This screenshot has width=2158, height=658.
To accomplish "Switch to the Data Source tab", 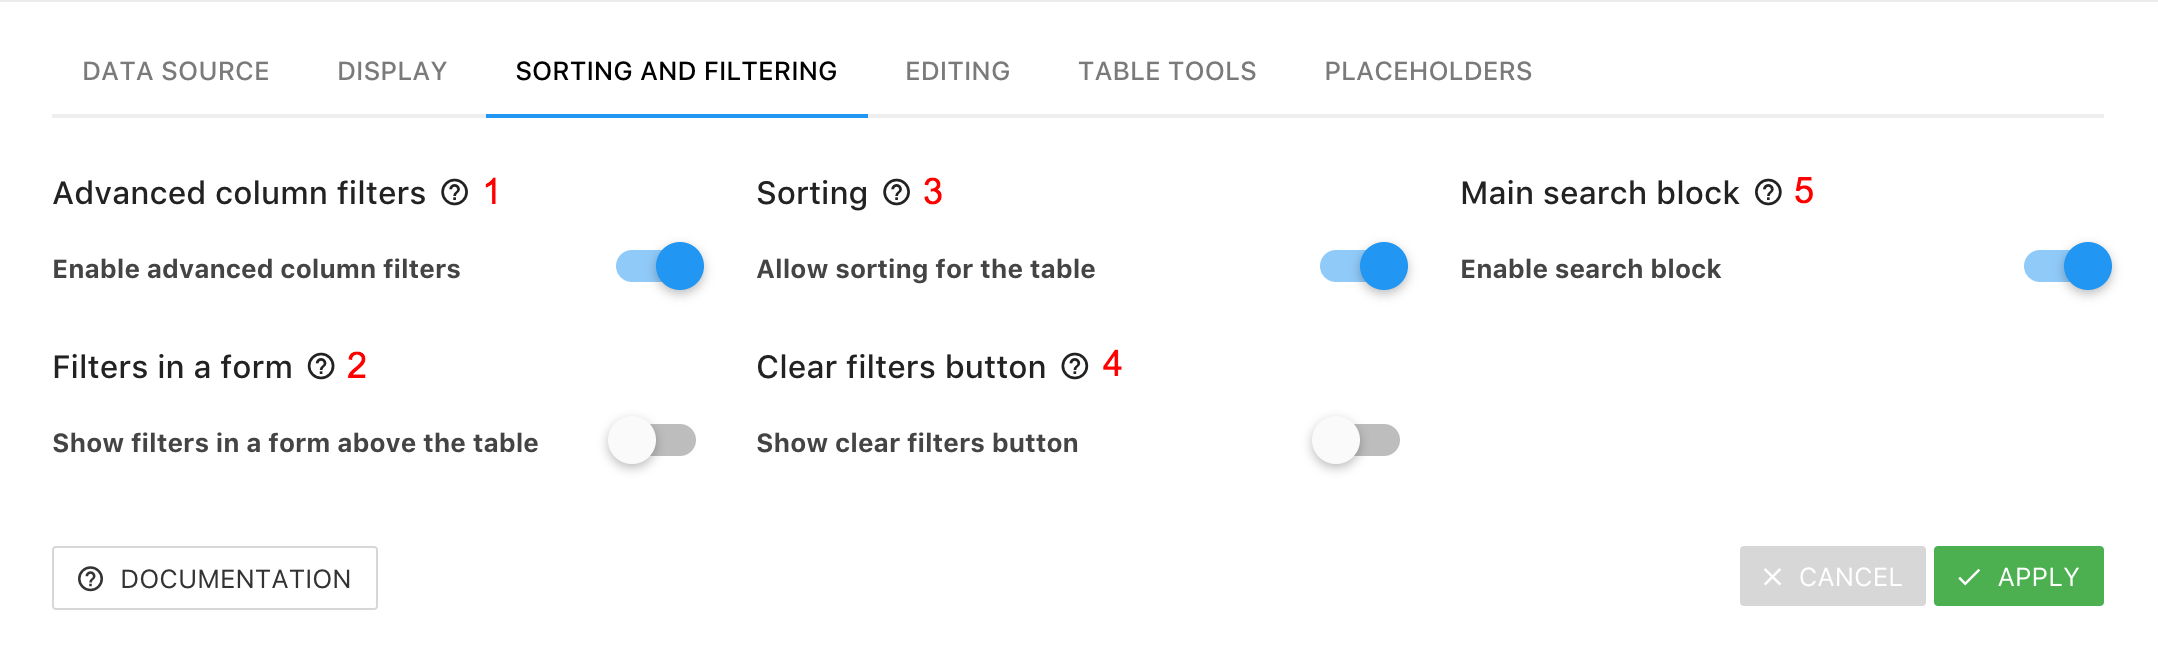I will click(176, 71).
